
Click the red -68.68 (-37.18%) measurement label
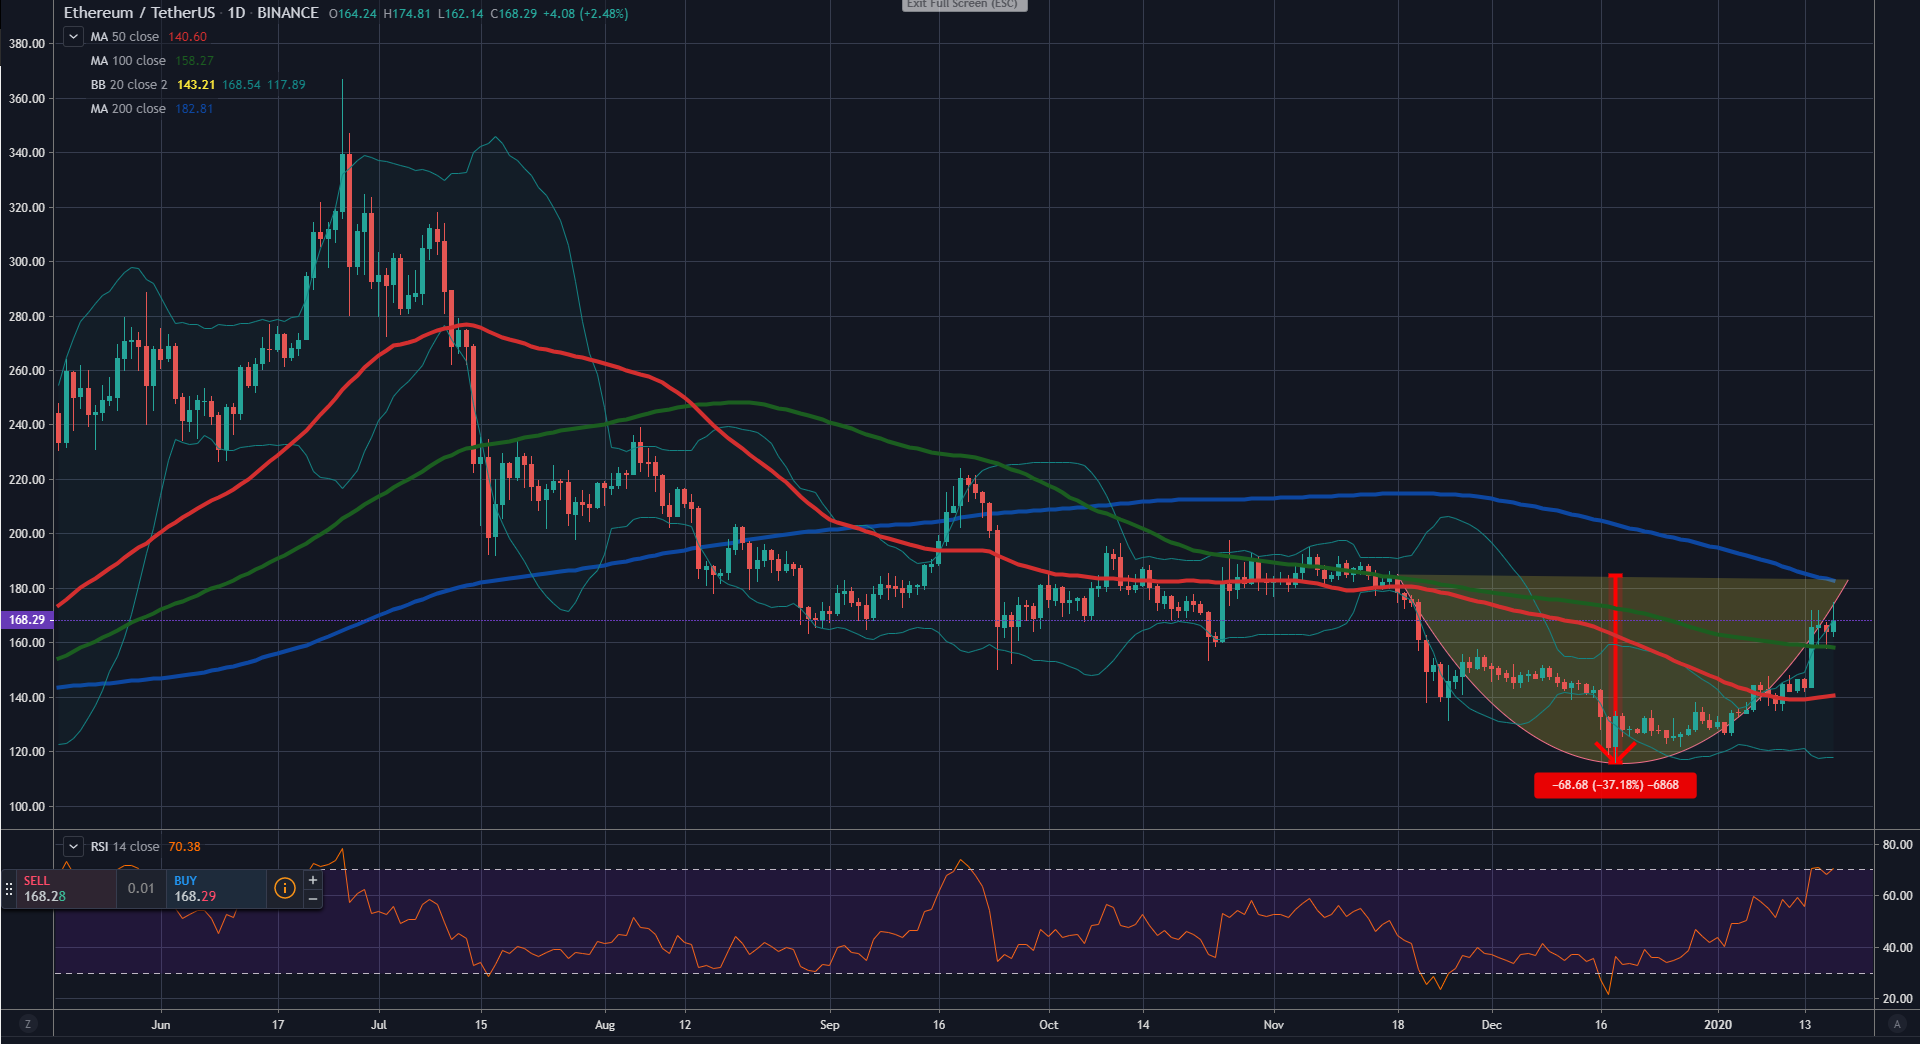pos(1614,785)
